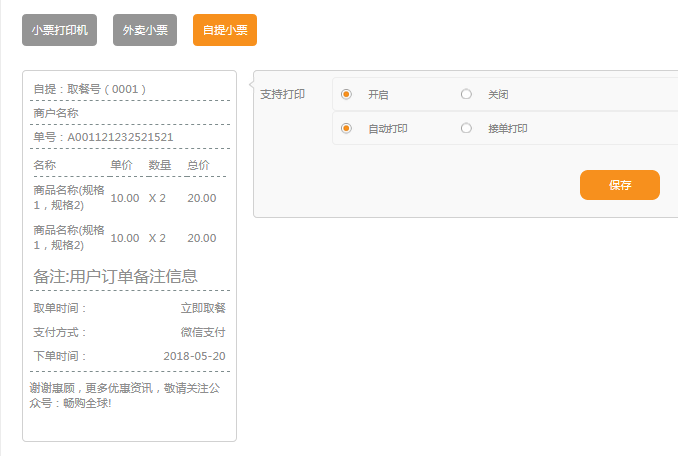Image resolution: width=678 pixels, height=456 pixels.
Task: Click the 备注:用户订单备注信息 text
Action: [115, 276]
